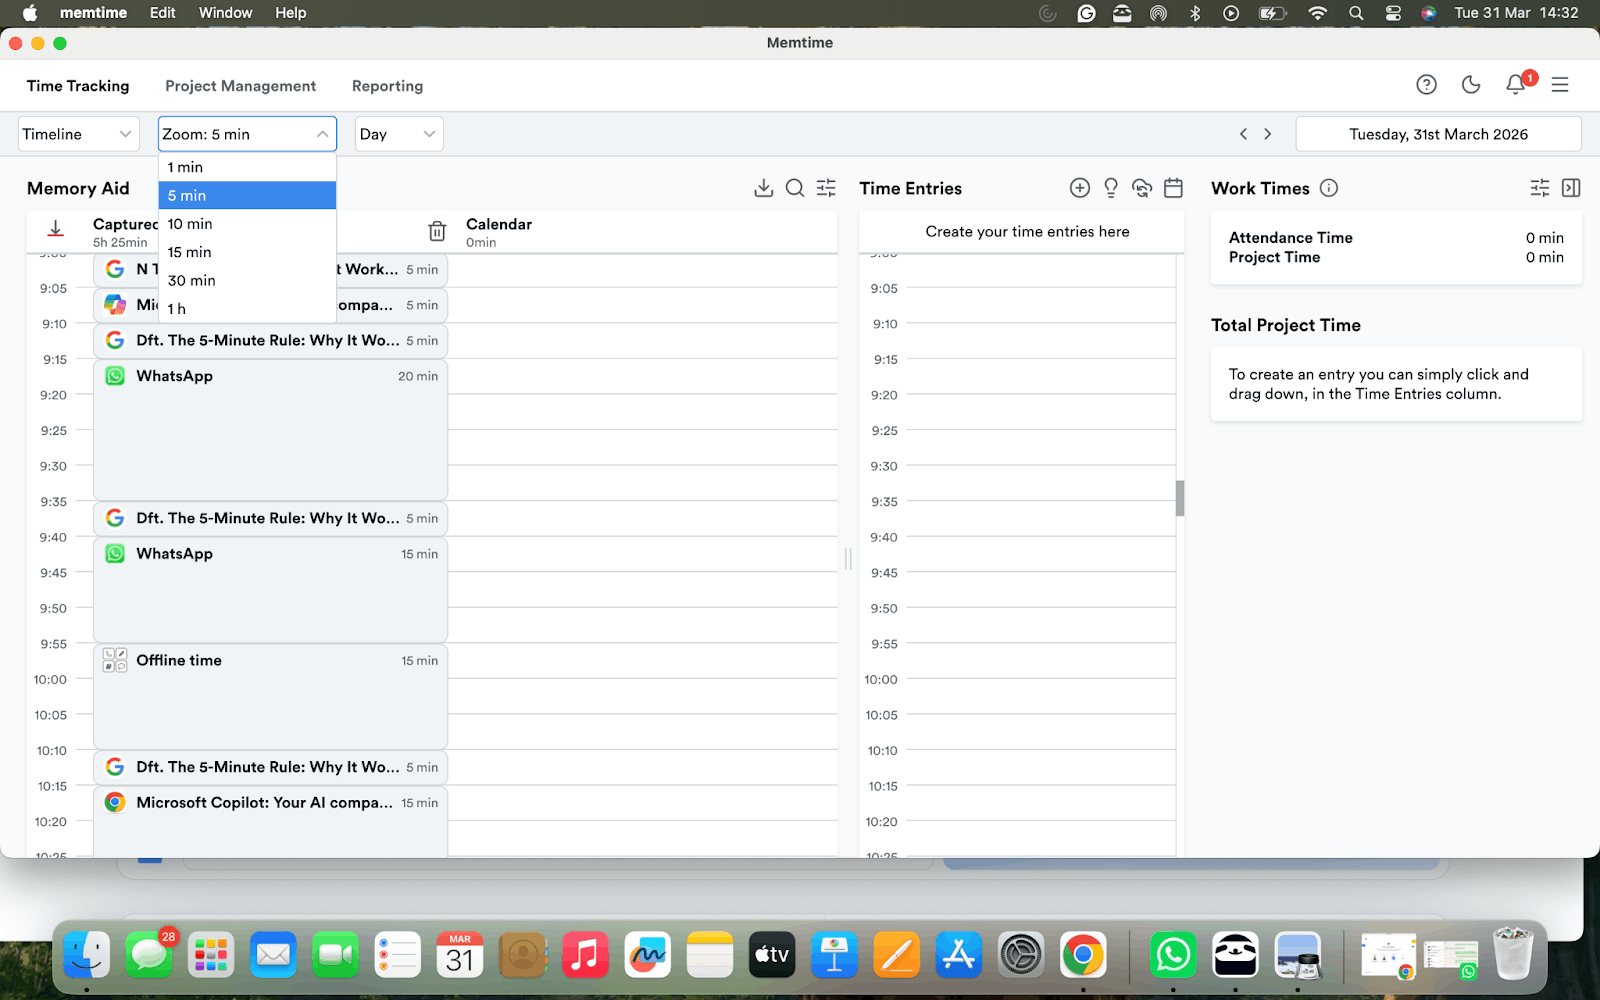Image resolution: width=1600 pixels, height=1000 pixels.
Task: Open the calendar icon in Time Entries
Action: 1173,188
